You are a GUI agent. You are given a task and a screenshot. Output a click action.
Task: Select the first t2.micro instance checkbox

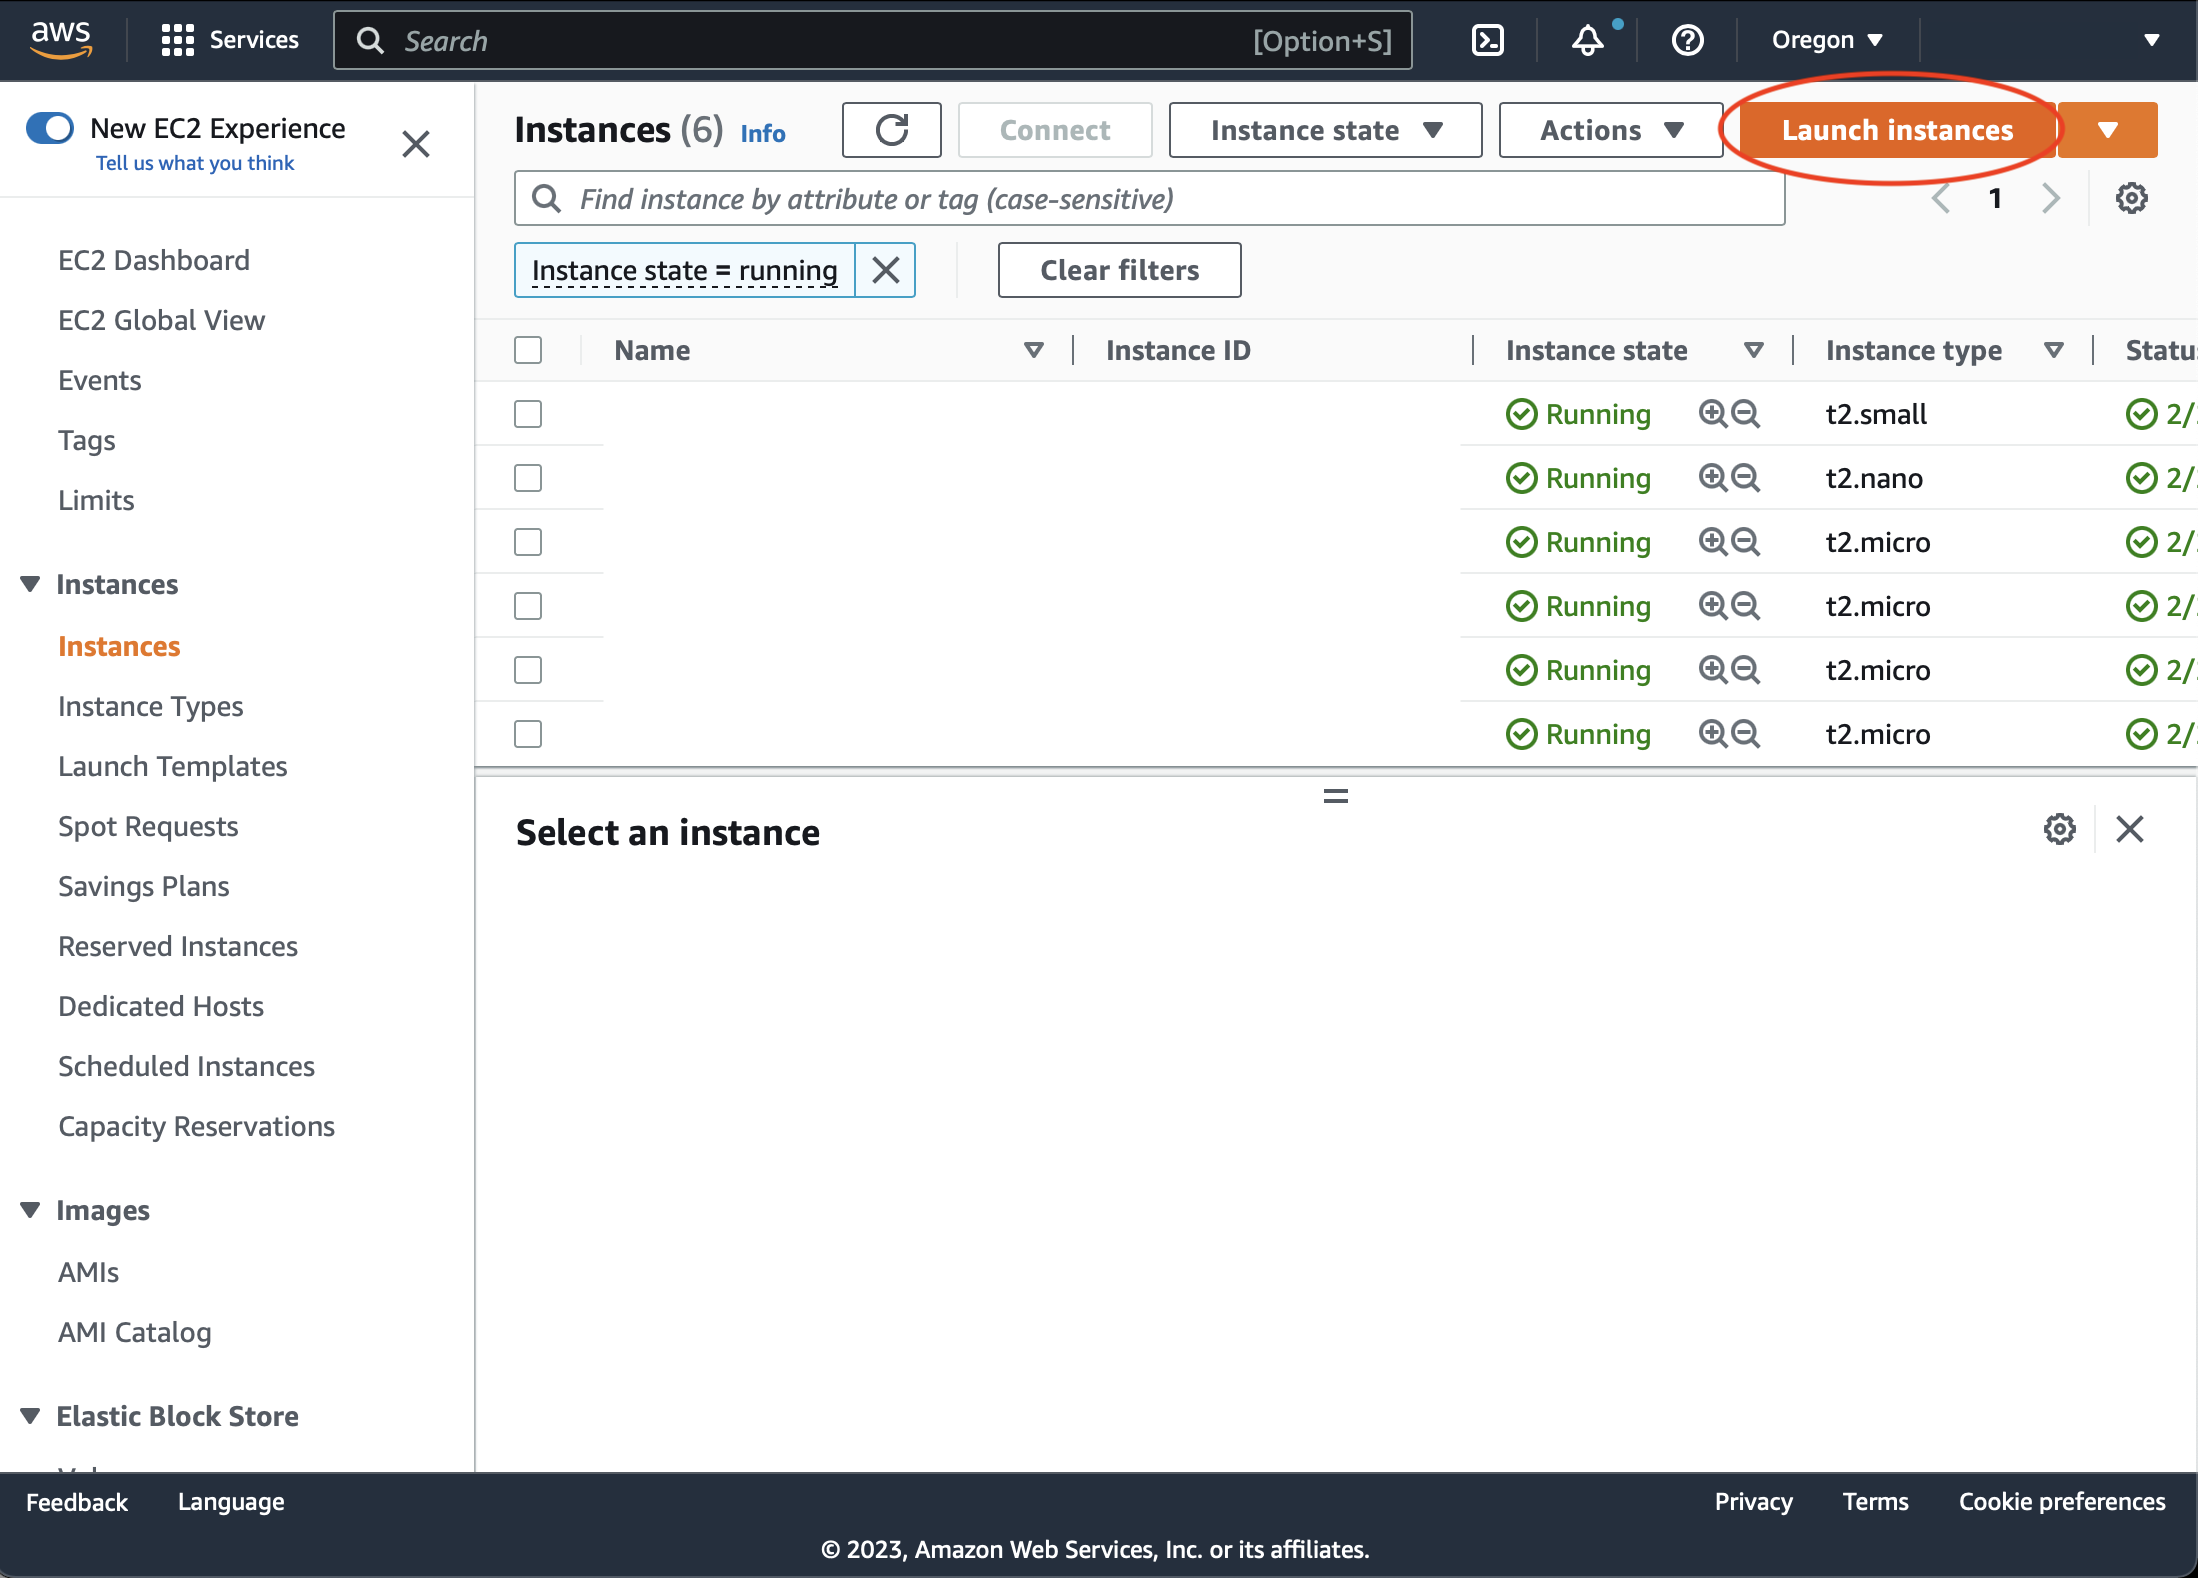528,542
